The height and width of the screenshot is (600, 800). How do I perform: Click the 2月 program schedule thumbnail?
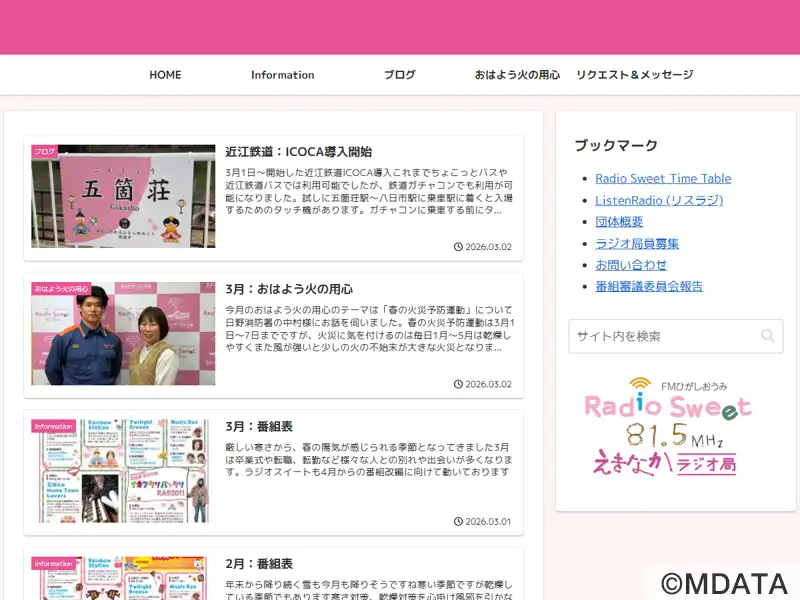[123, 579]
